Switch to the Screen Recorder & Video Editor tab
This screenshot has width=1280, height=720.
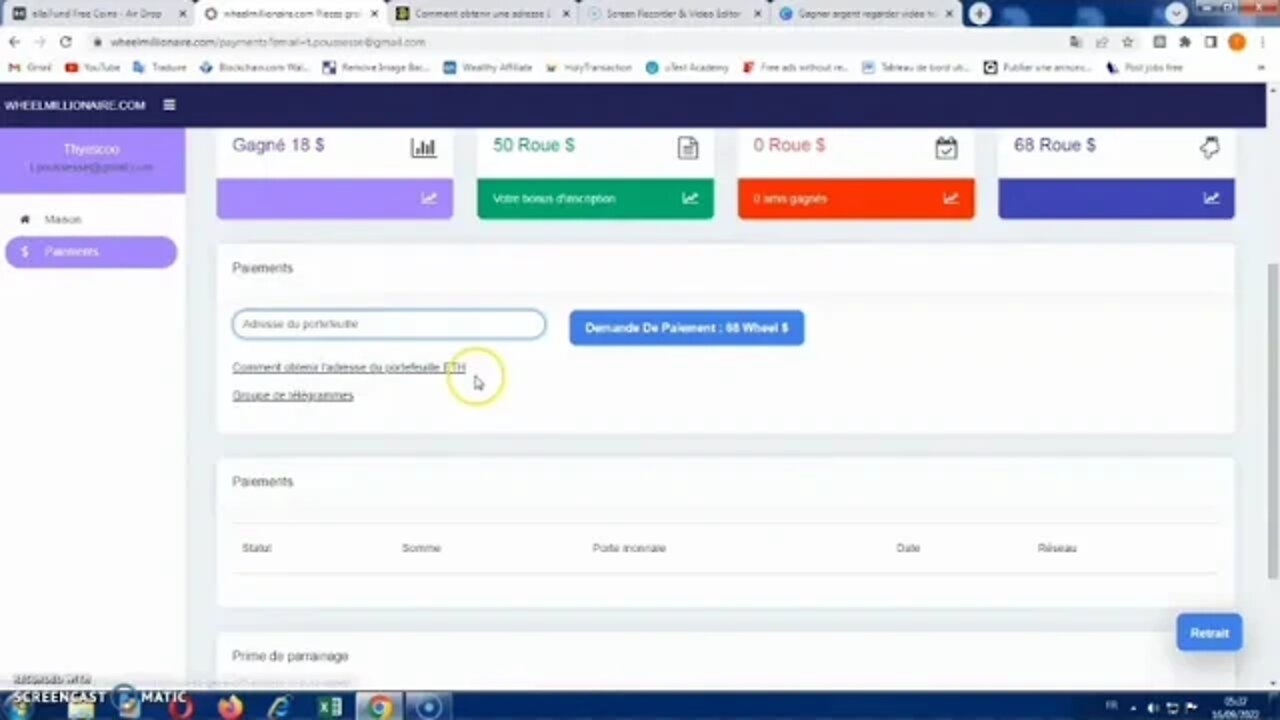[x=672, y=14]
